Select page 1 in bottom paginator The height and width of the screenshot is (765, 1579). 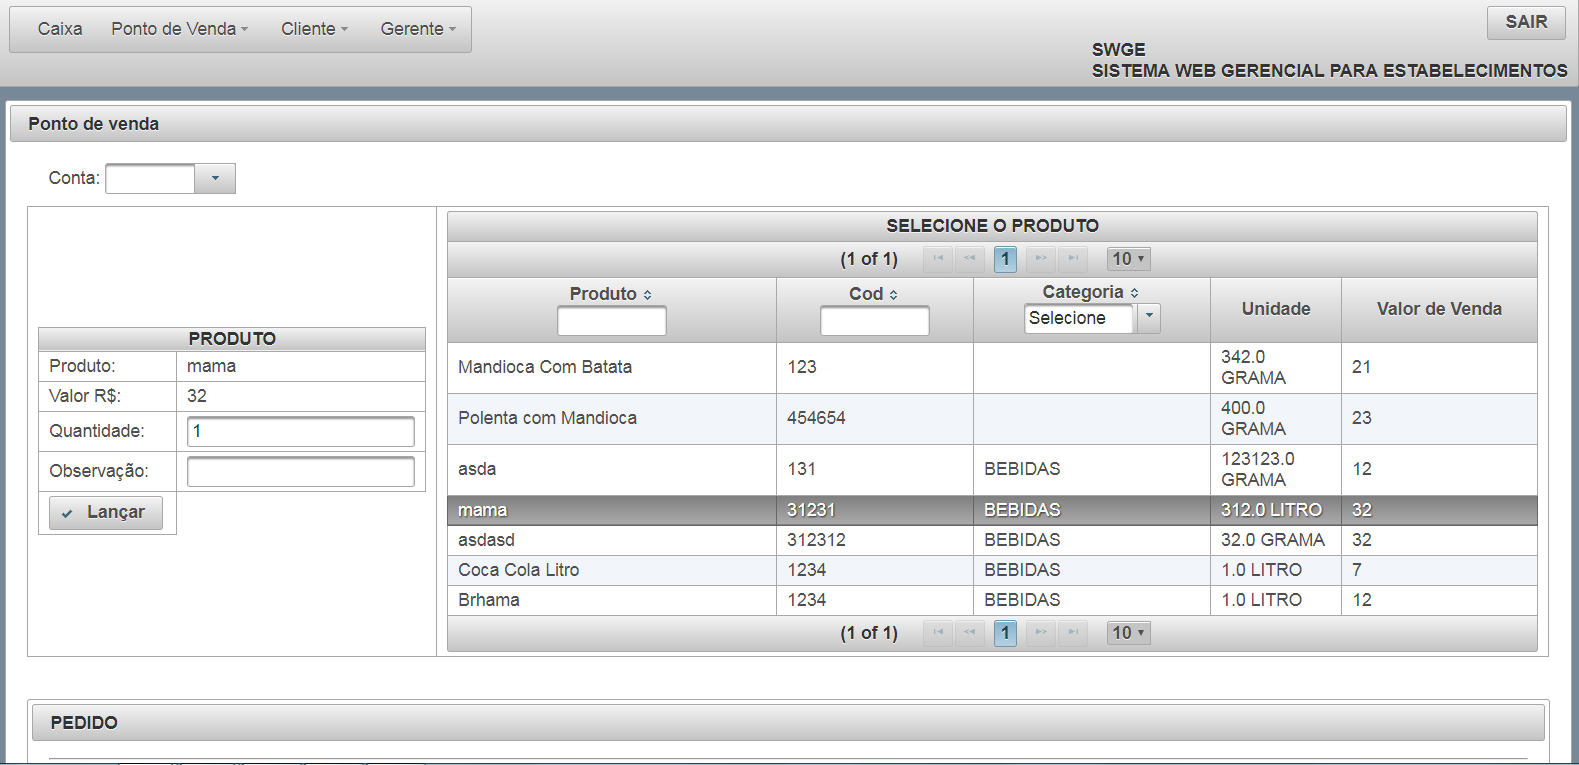coord(1005,633)
